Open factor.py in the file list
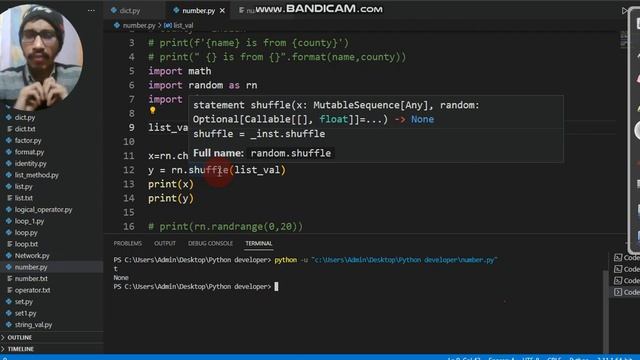 [28, 140]
